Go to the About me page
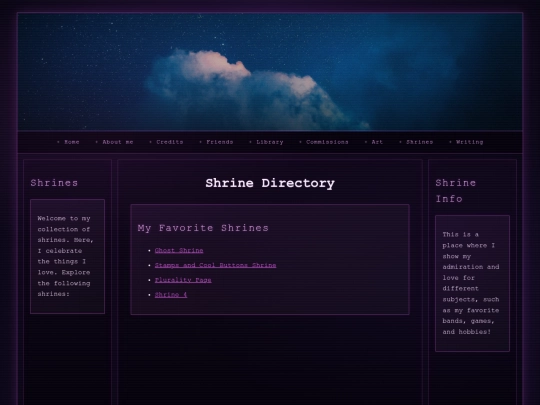This screenshot has height=405, width=540. [118, 142]
